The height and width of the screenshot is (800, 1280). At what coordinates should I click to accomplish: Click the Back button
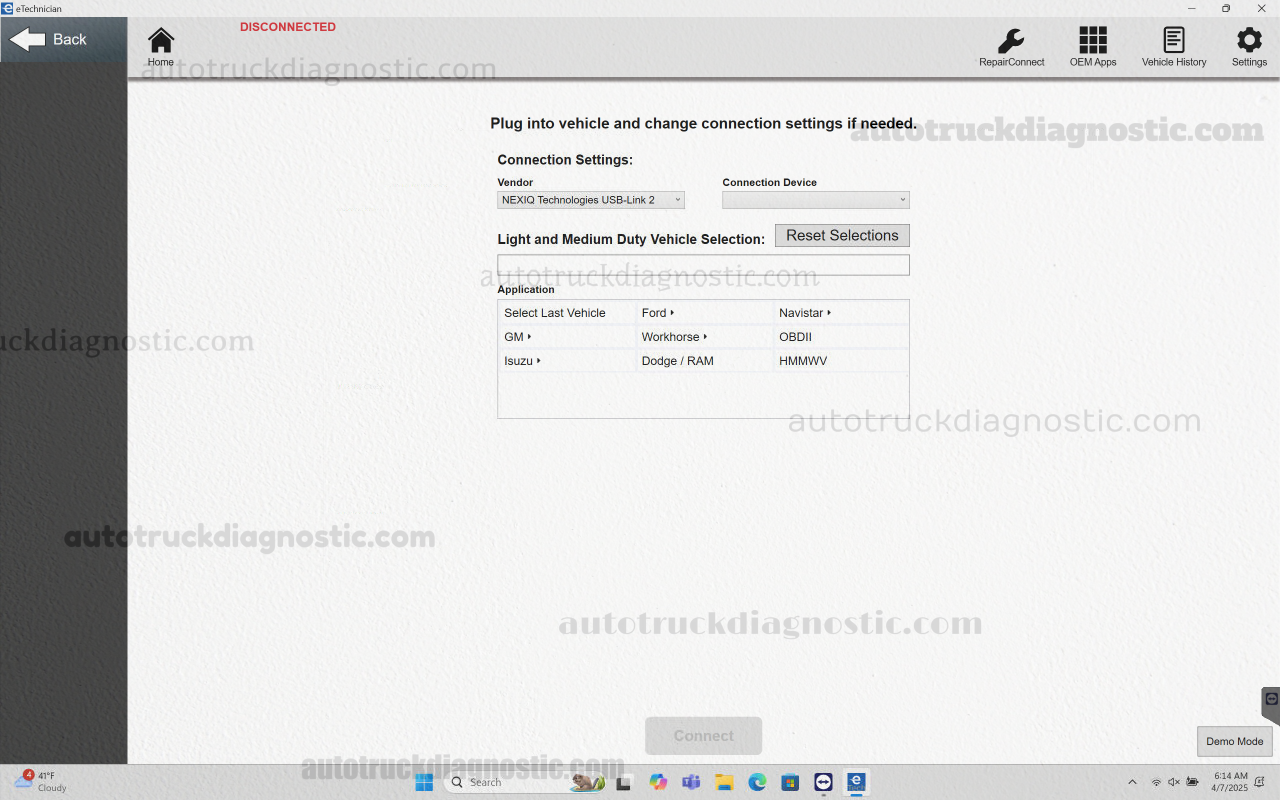[x=62, y=39]
